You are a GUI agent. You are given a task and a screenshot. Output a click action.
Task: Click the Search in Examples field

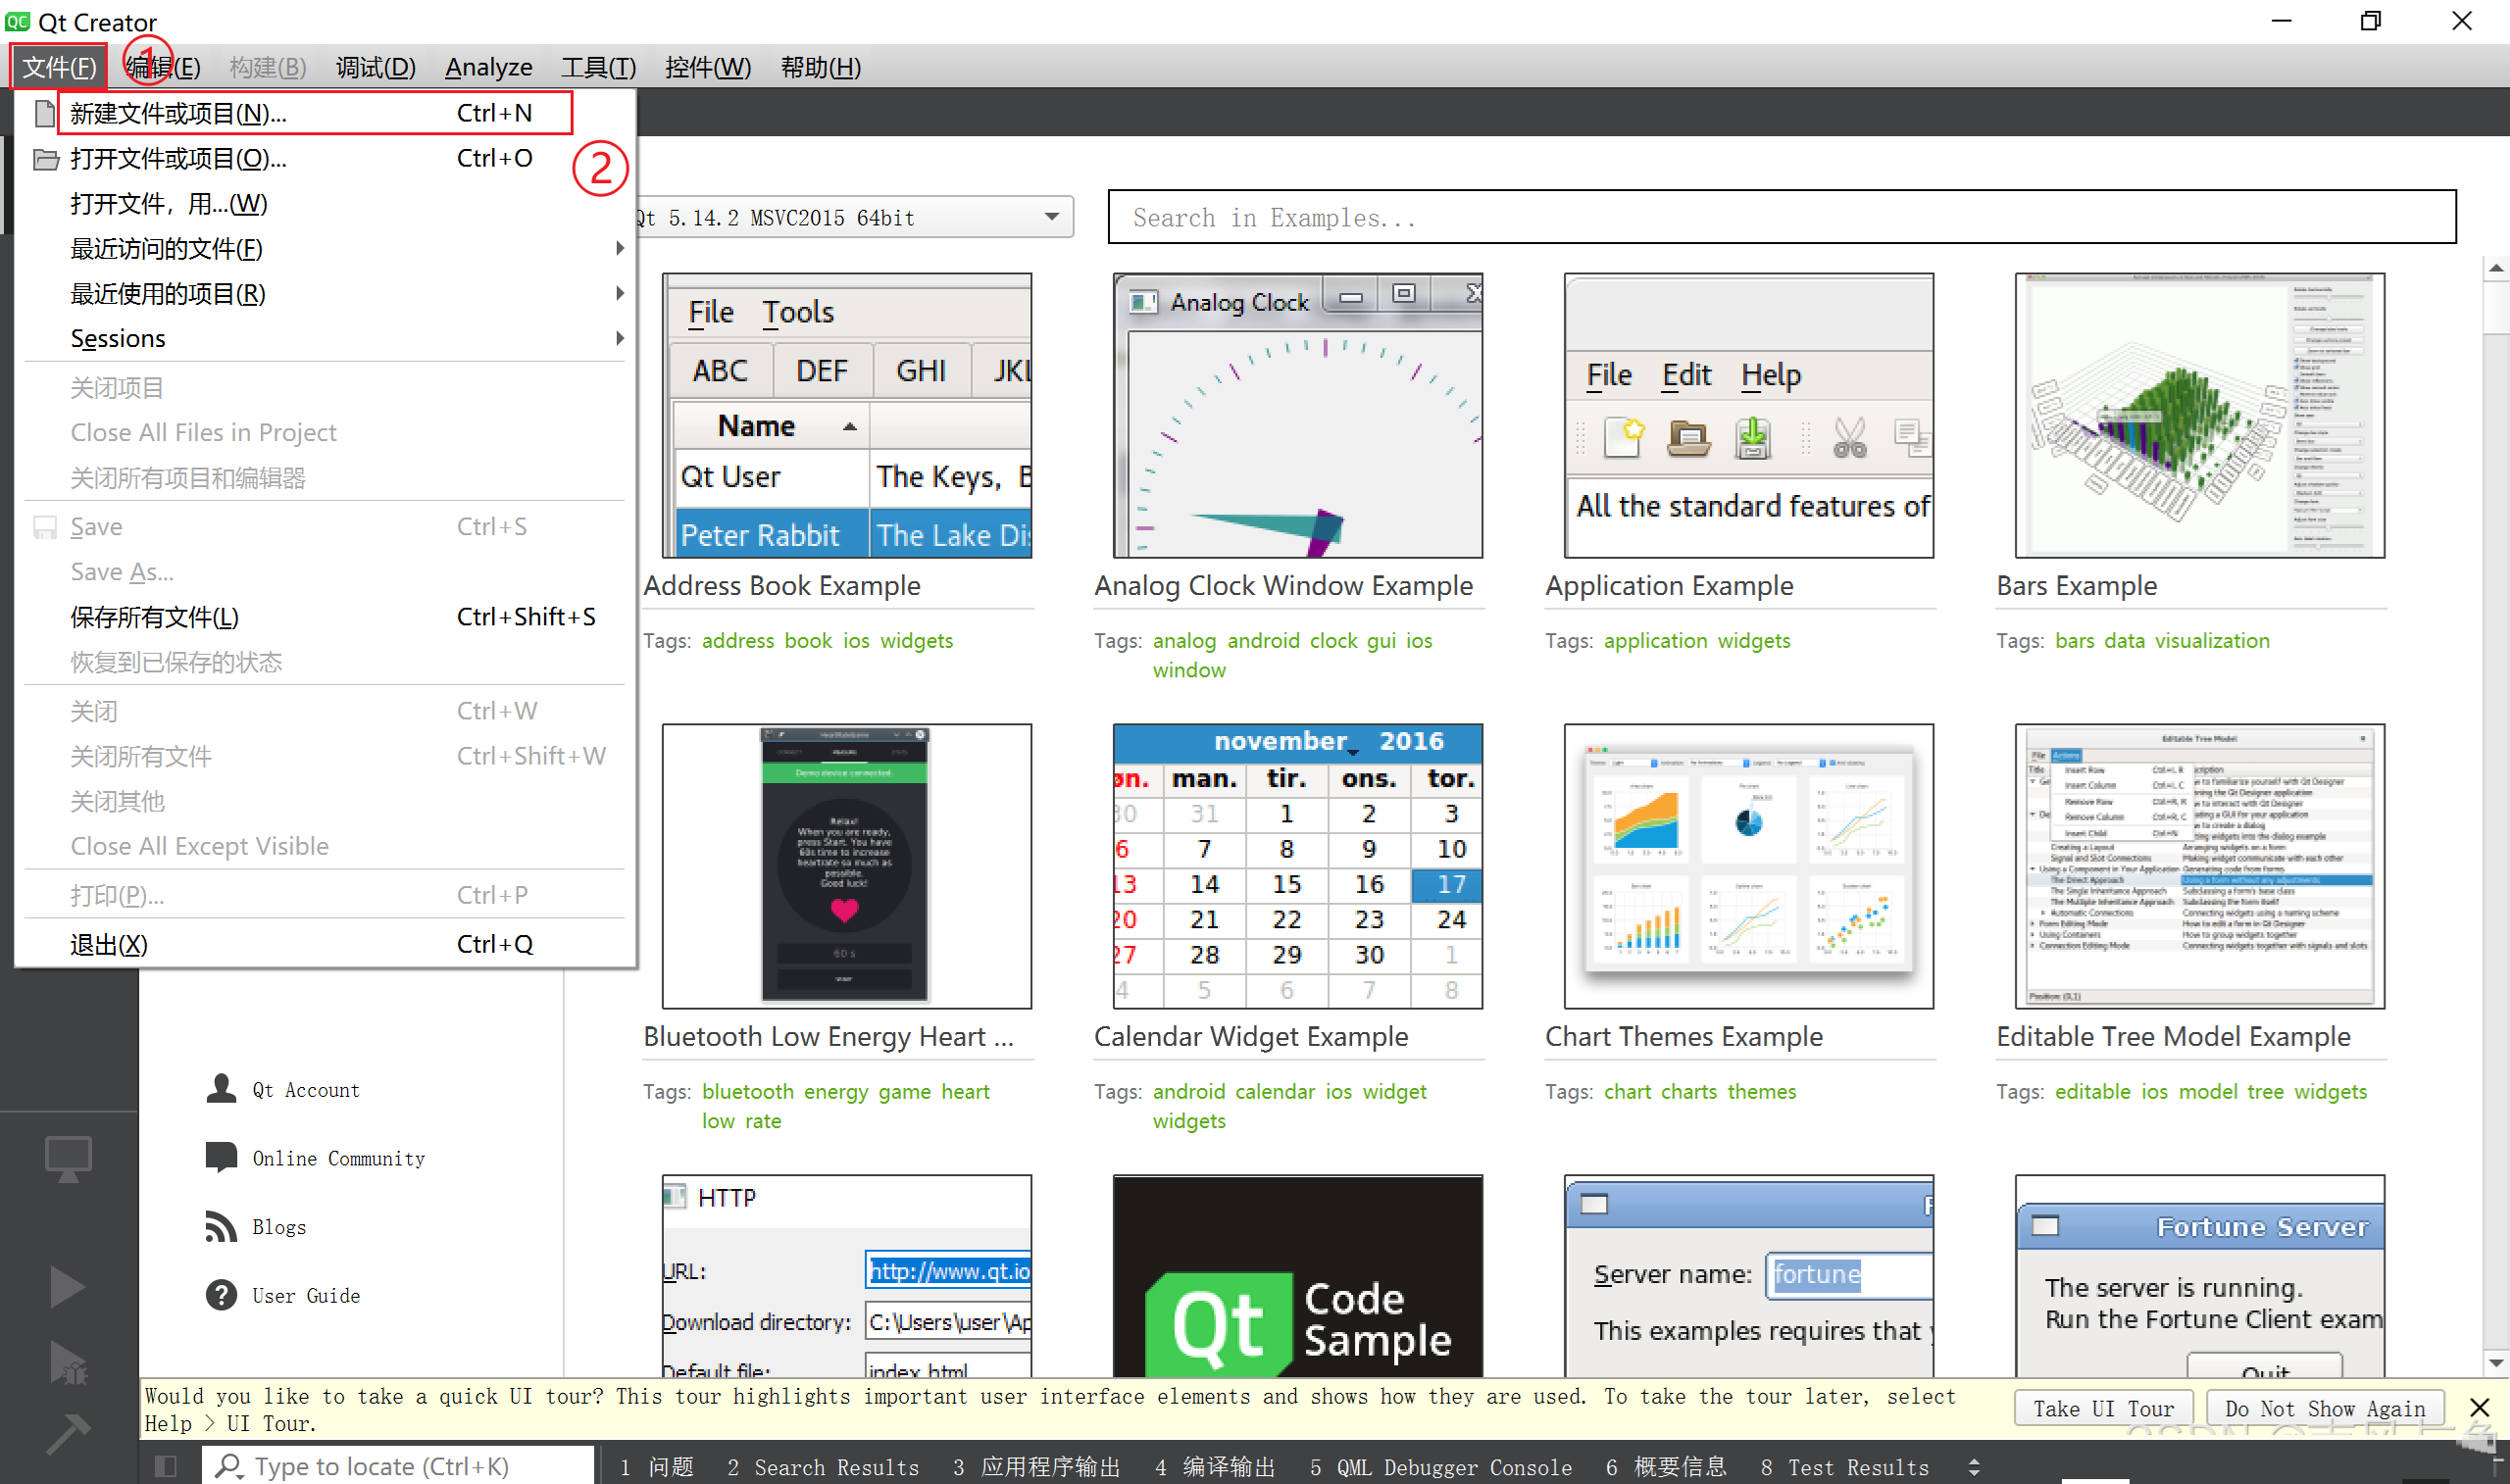[x=1781, y=217]
